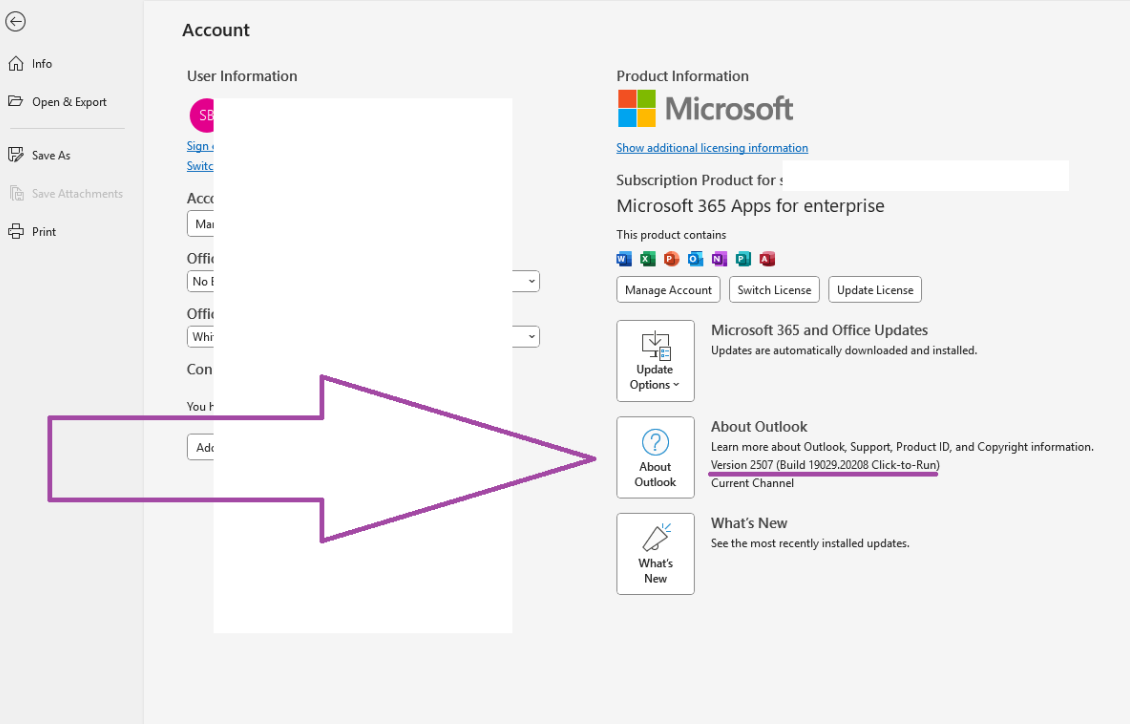Click the About Outlook heading text
The height and width of the screenshot is (724, 1130).
(759, 426)
